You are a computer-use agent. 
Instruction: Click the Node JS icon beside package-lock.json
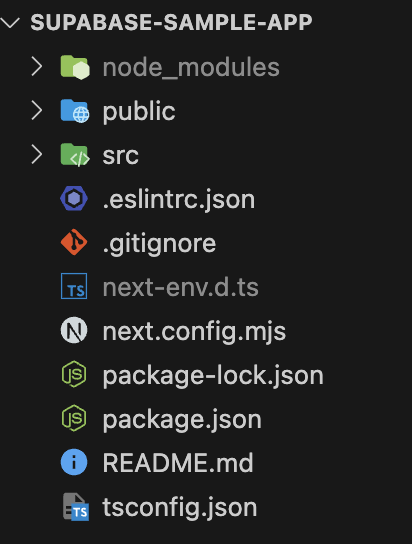click(74, 374)
